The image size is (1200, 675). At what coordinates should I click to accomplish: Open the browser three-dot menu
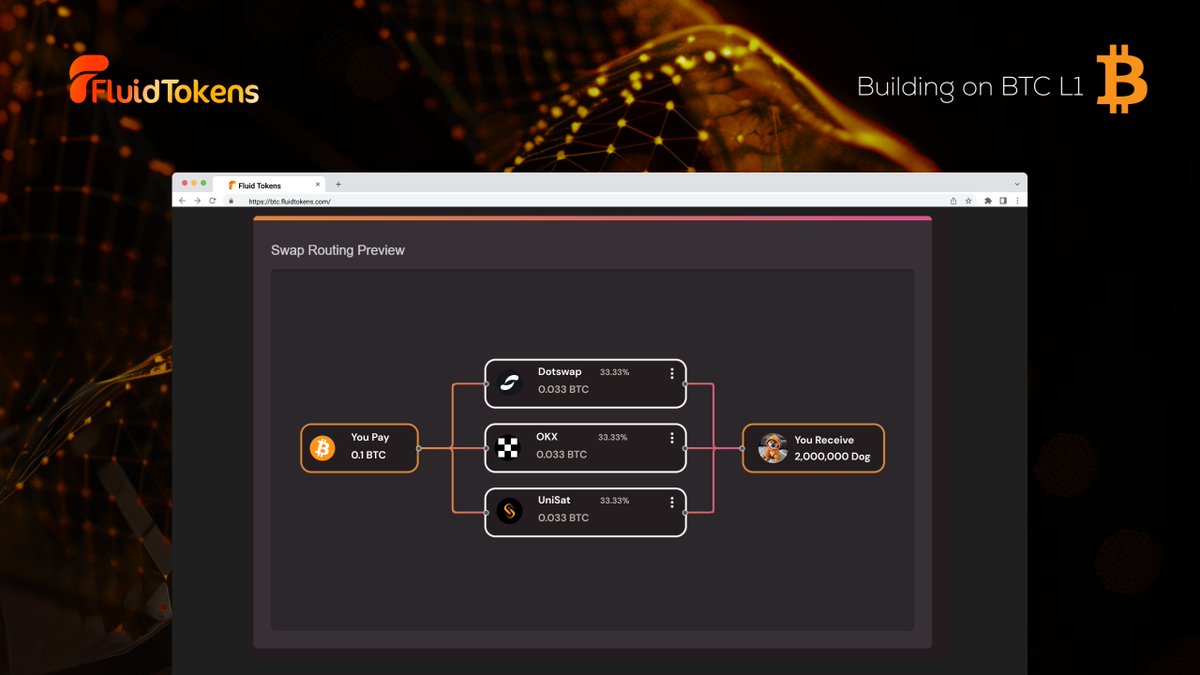point(1017,201)
